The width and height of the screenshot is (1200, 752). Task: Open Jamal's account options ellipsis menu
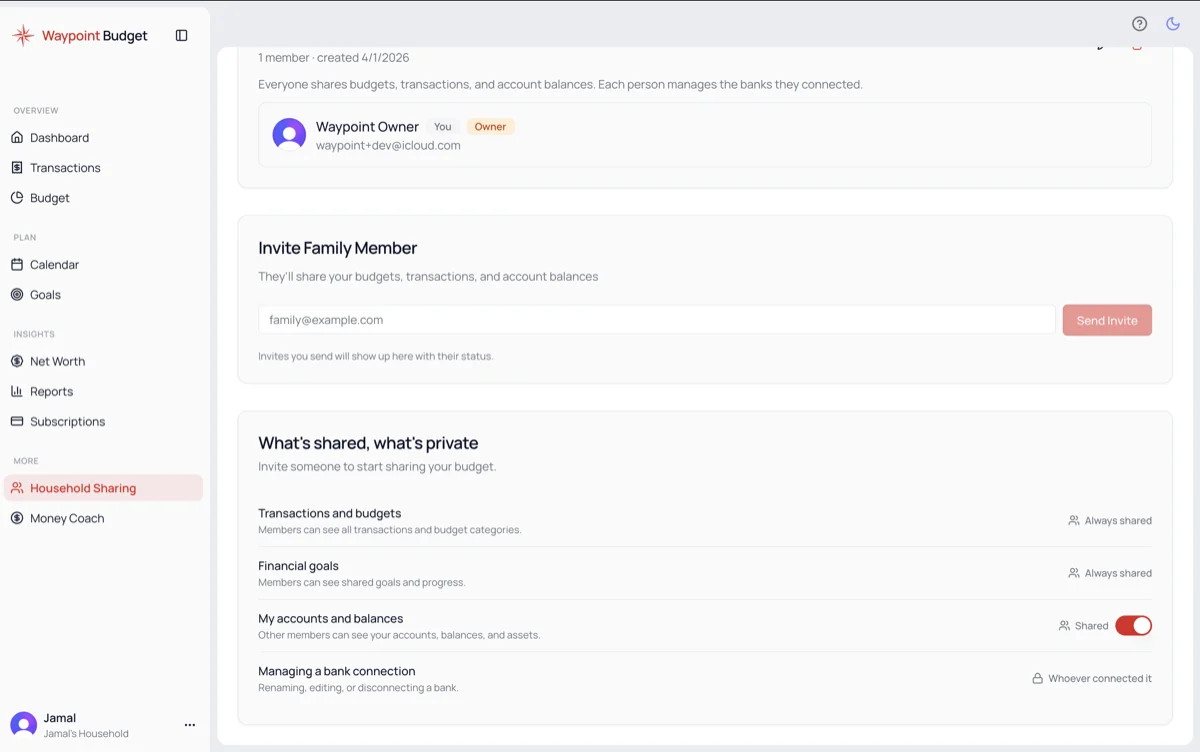190,725
